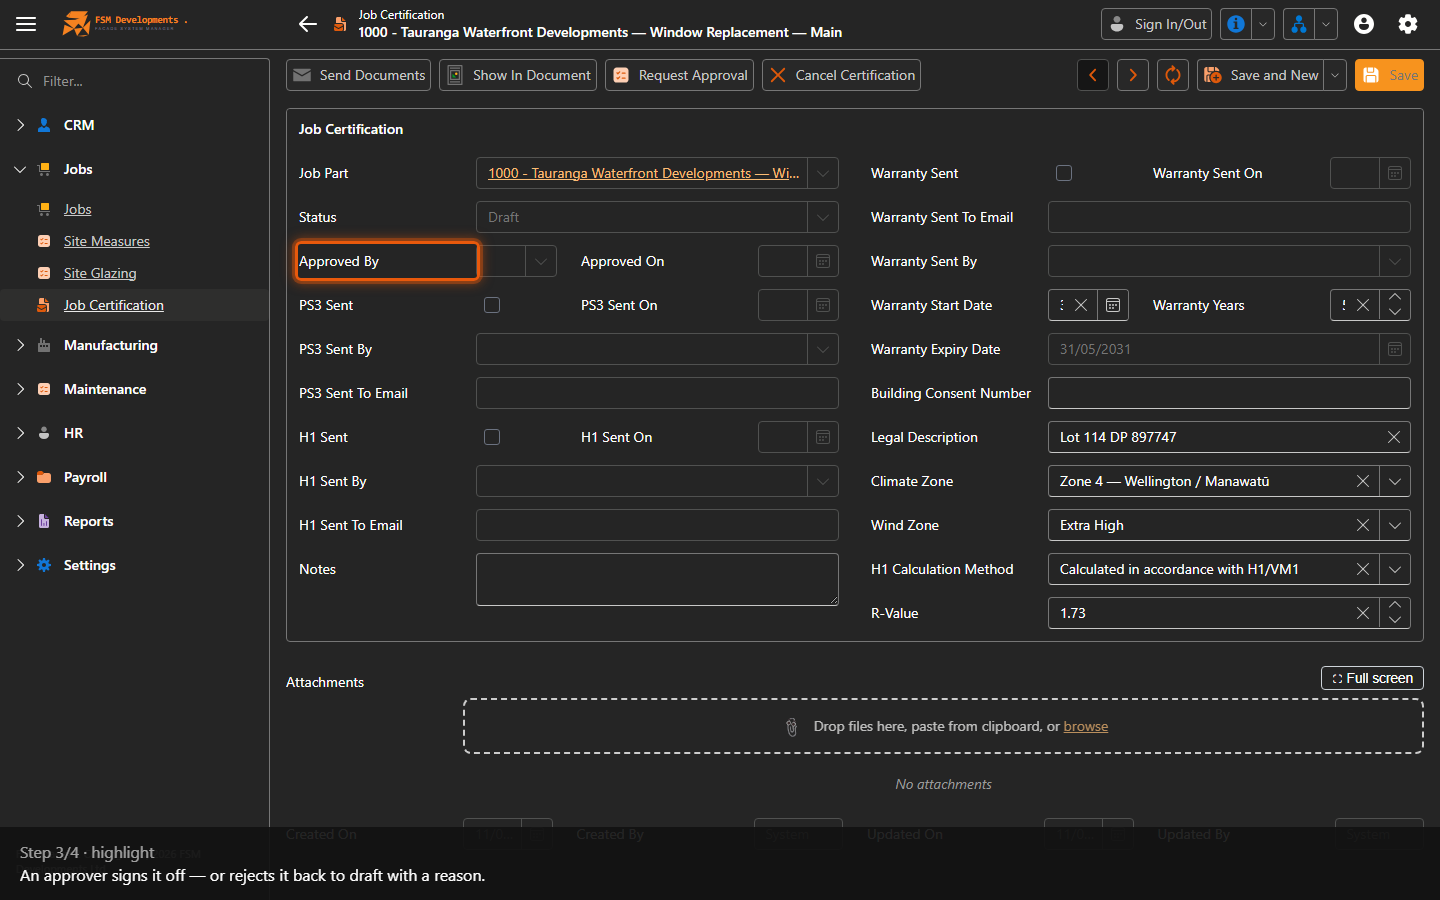The height and width of the screenshot is (900, 1440).
Task: Increase the R-Value with up arrow
Action: (x=1395, y=605)
